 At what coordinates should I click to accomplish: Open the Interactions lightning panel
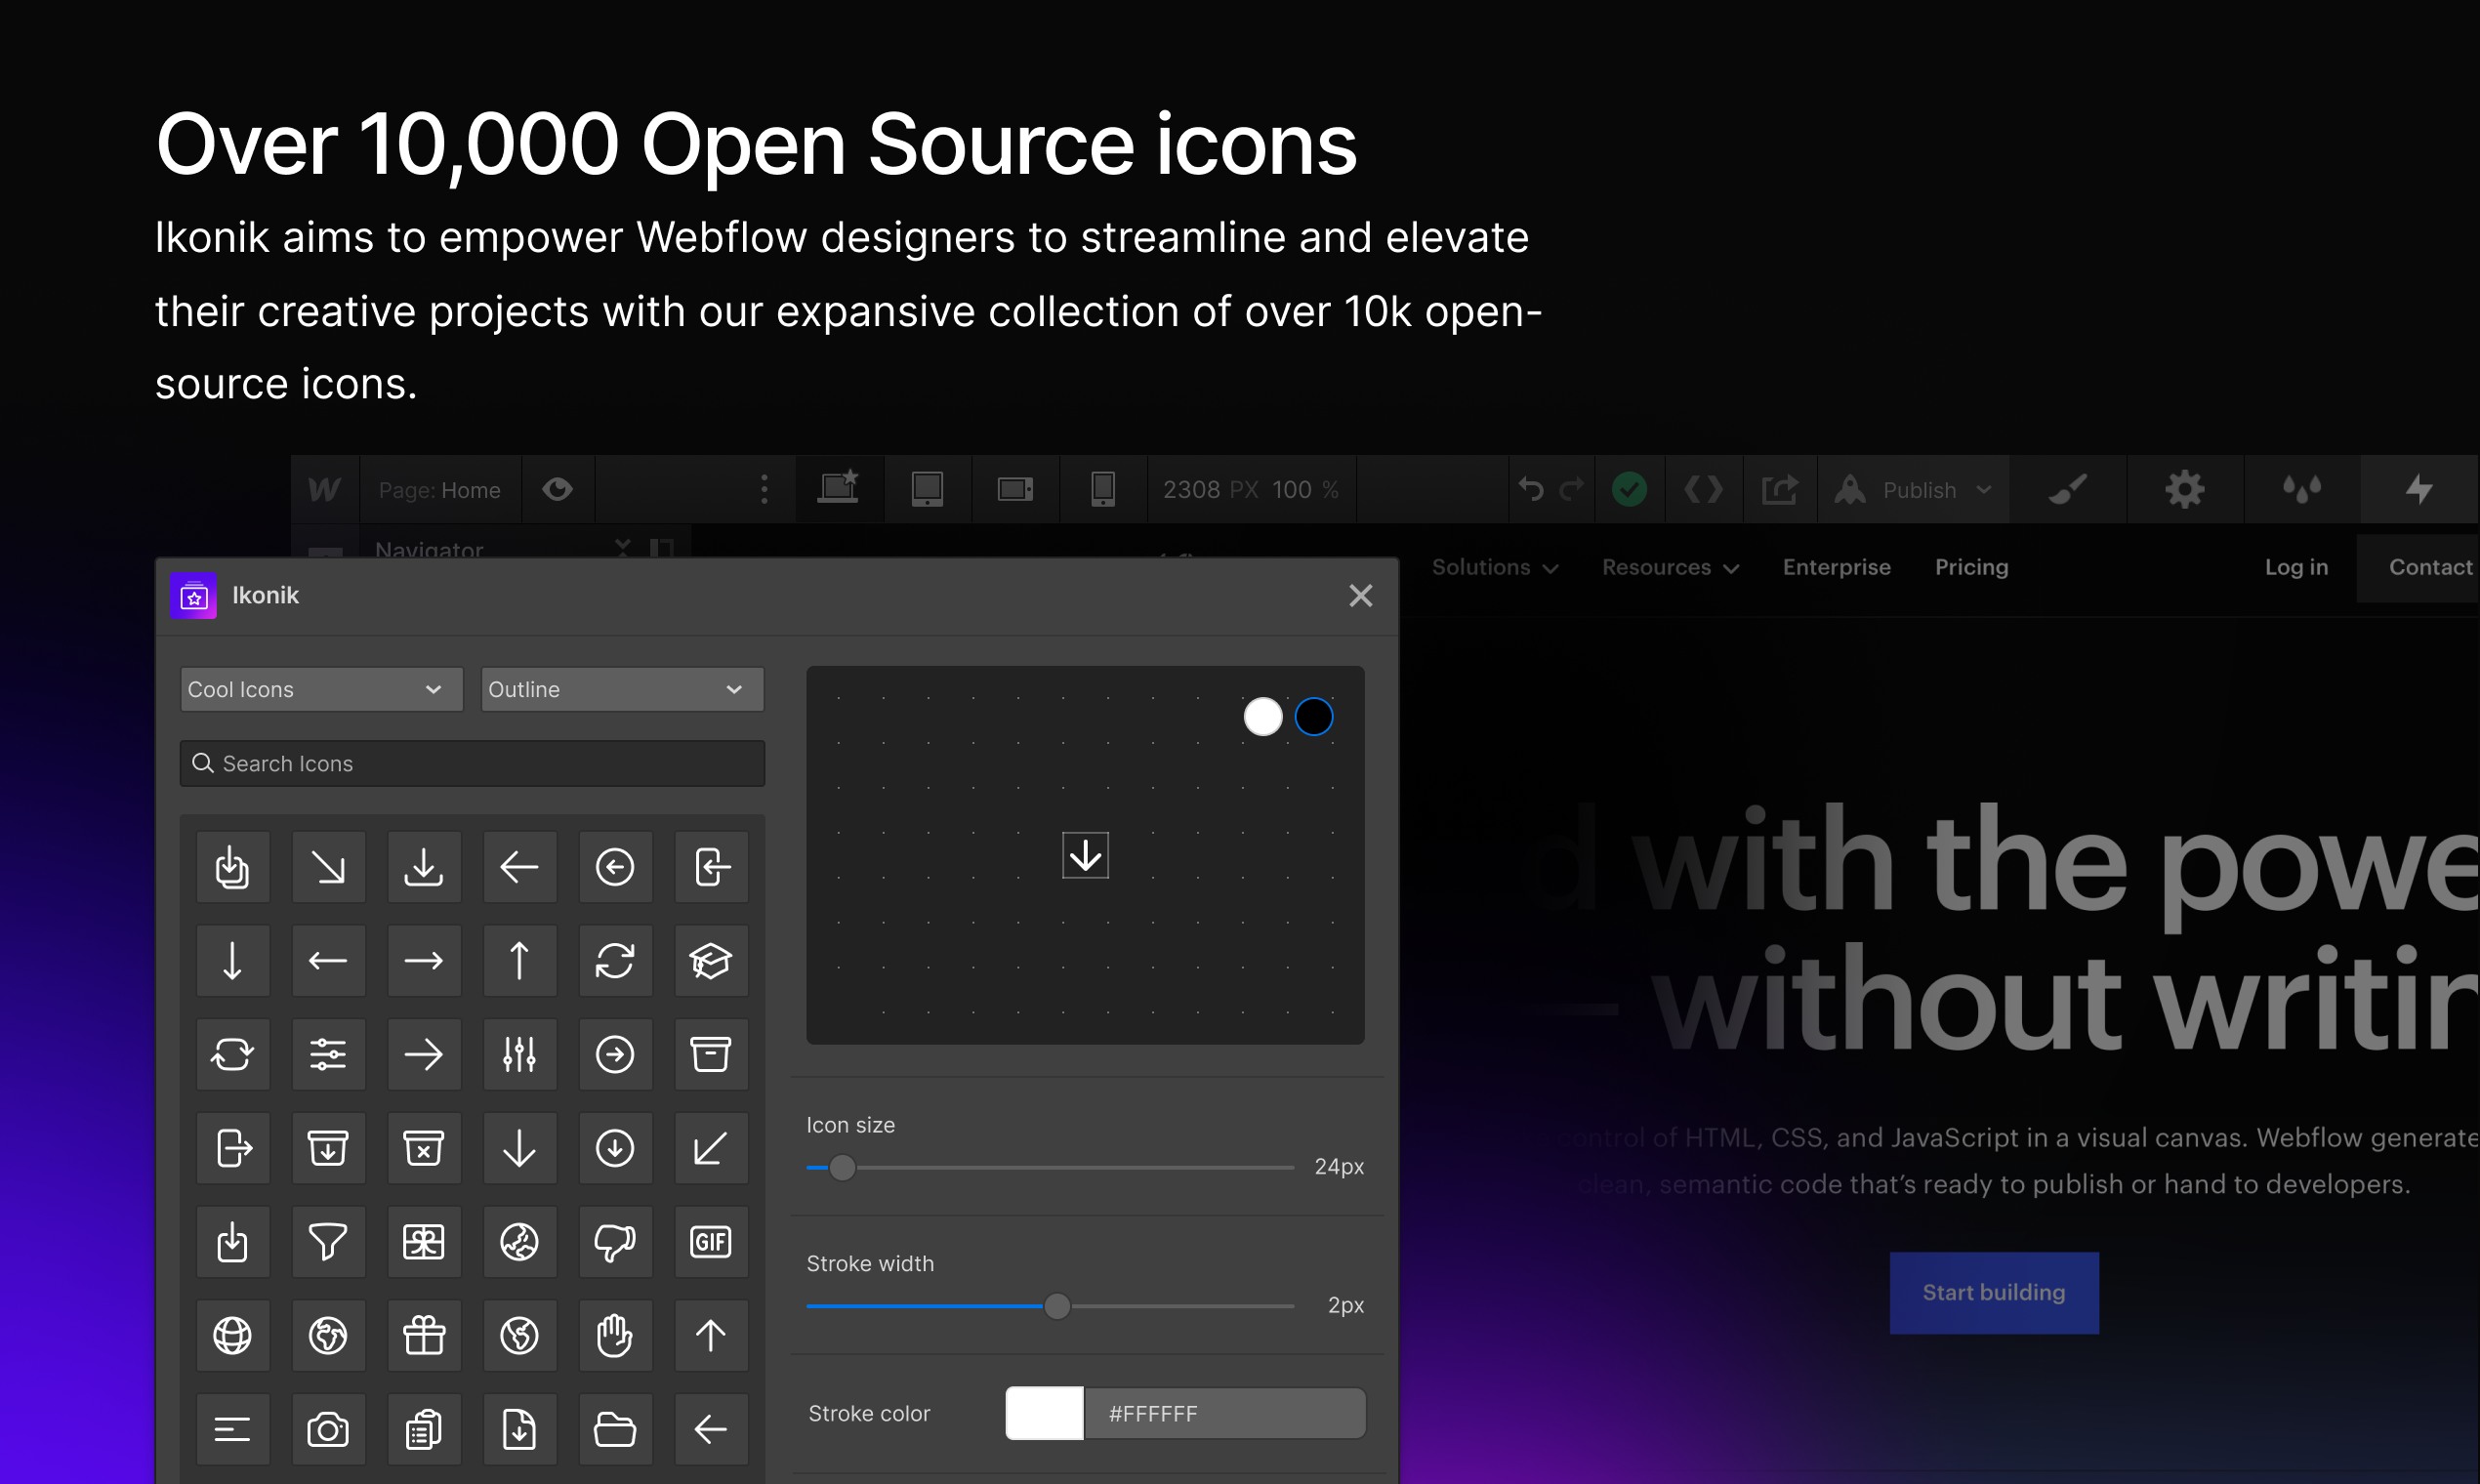click(x=2419, y=489)
